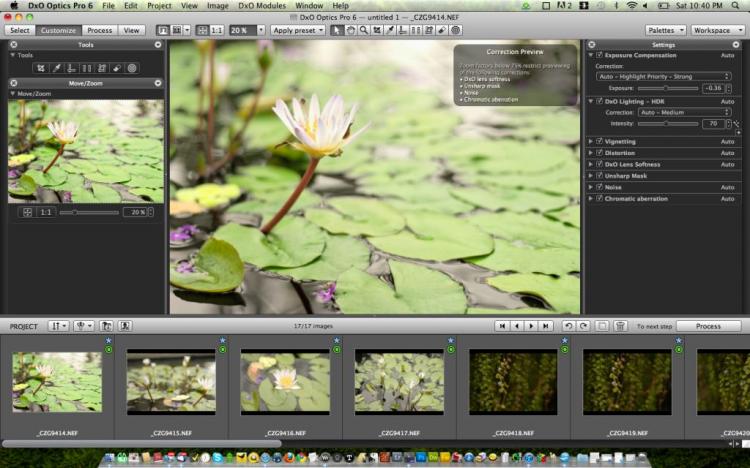Open Exposure Correction mode dropdown
Viewport: 750px width, 468px height.
(x=663, y=76)
